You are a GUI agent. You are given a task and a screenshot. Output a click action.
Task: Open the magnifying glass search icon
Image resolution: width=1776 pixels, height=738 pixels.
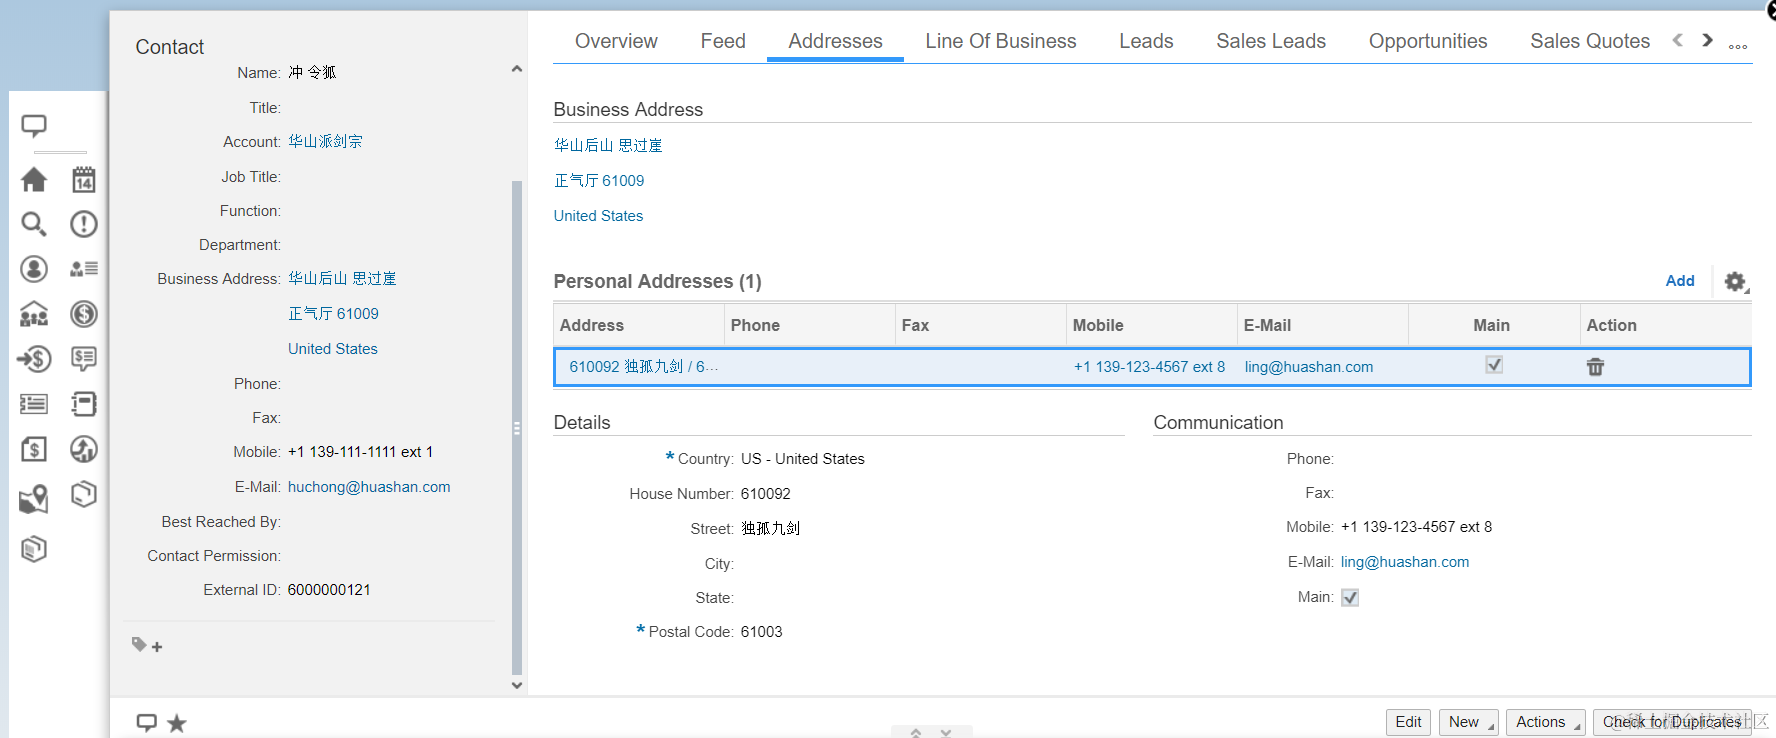pos(34,224)
